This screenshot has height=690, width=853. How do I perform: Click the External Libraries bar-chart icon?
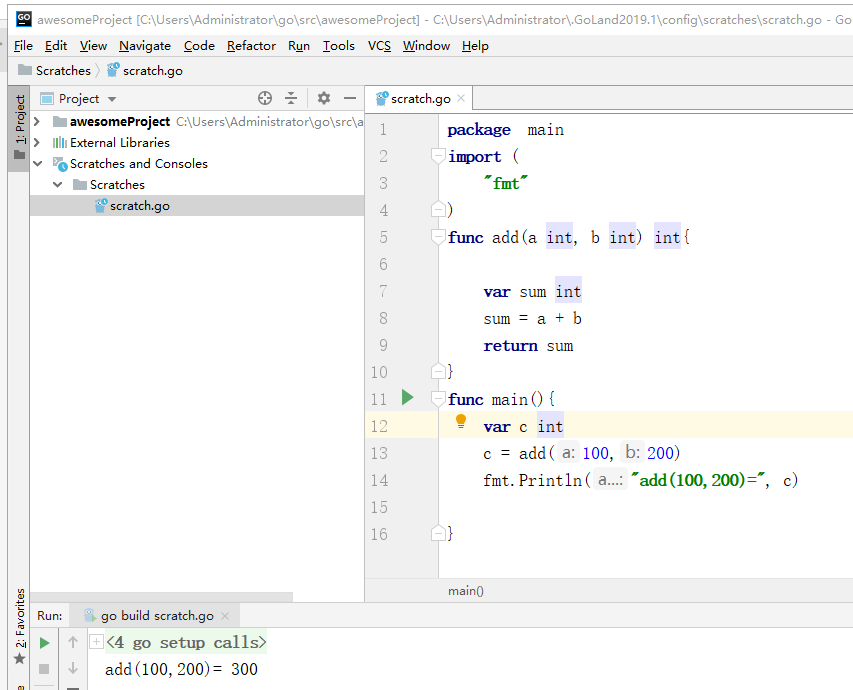tap(60, 143)
